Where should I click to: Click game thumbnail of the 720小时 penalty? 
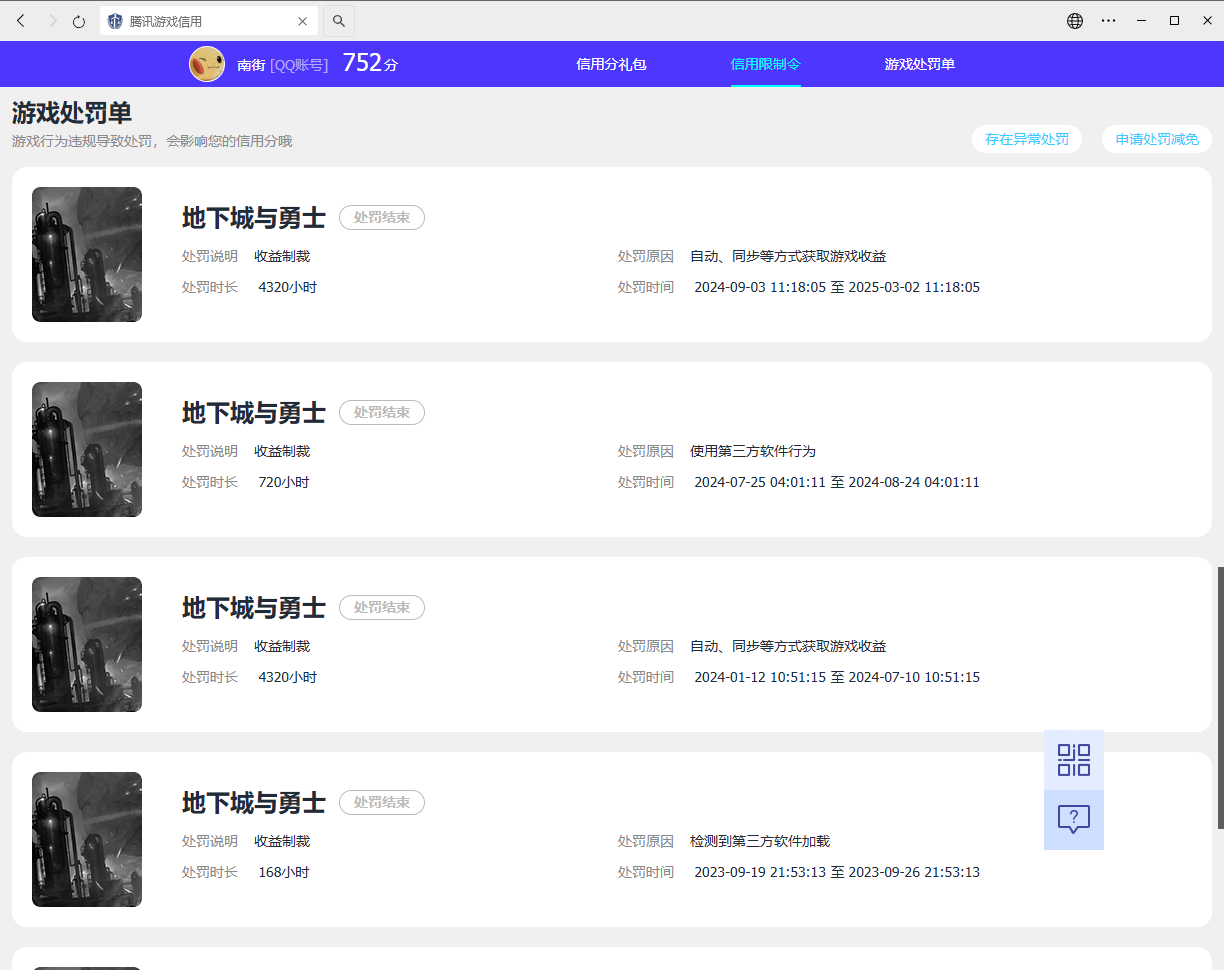coord(87,449)
